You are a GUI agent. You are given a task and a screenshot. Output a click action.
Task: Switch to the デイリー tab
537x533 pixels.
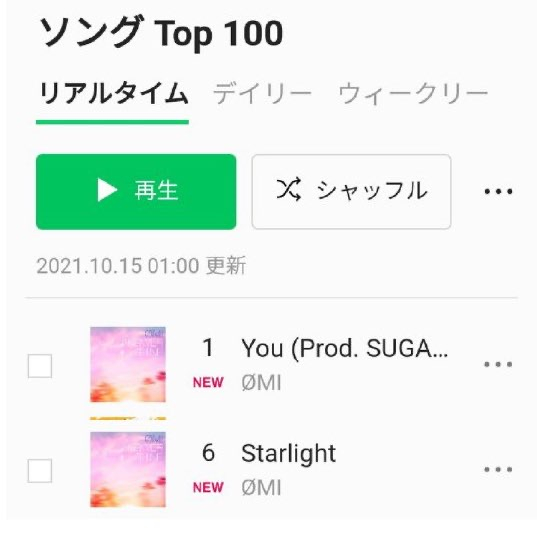click(x=262, y=94)
